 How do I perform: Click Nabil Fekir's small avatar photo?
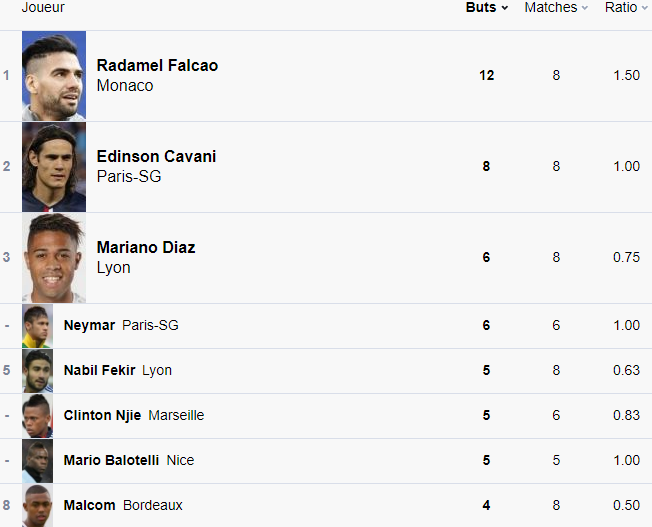(x=38, y=371)
